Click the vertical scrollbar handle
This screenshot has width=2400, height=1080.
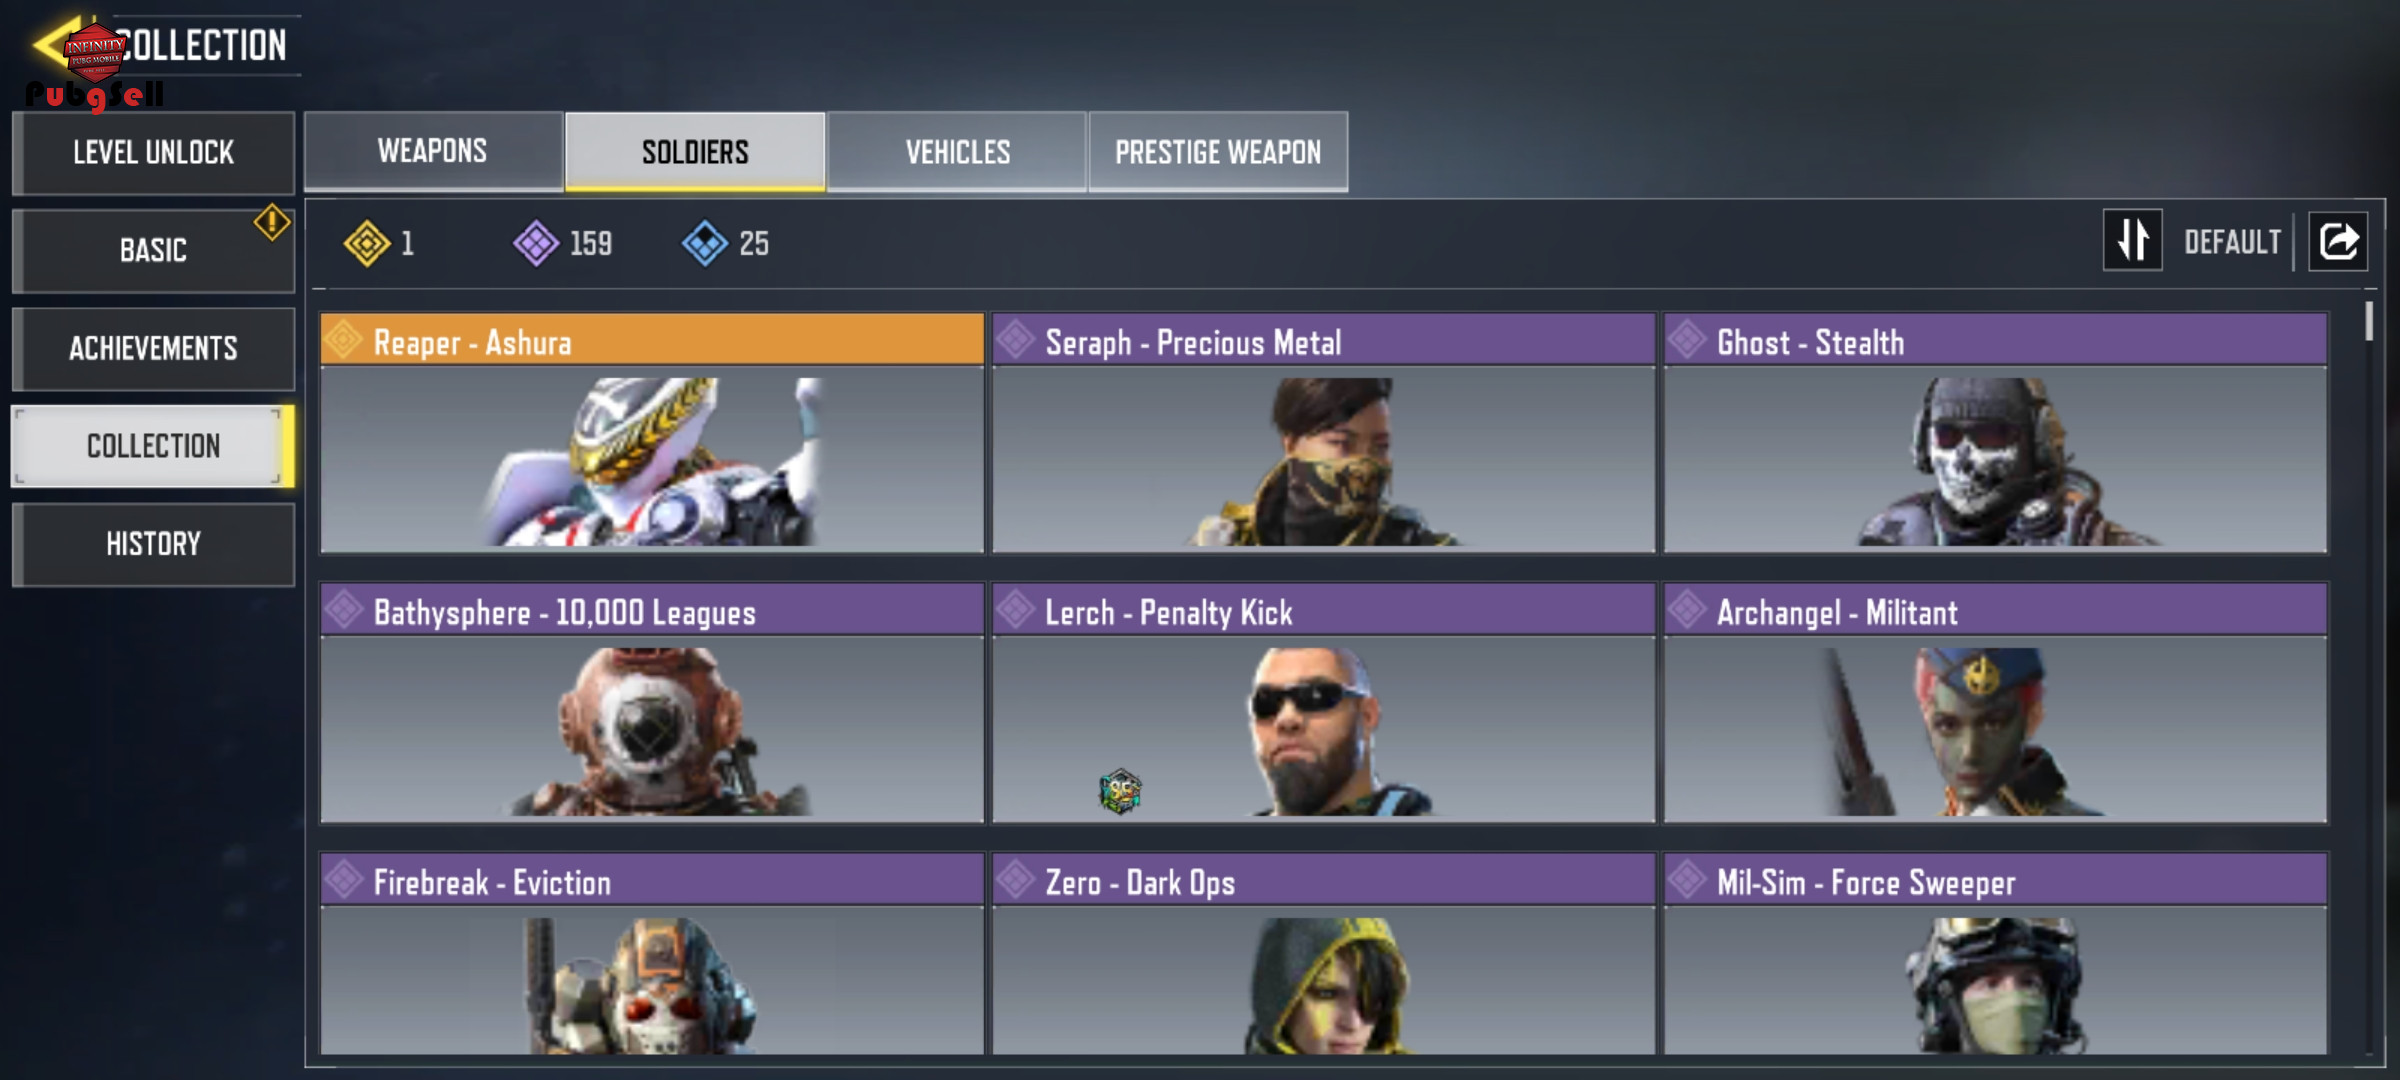2369,321
